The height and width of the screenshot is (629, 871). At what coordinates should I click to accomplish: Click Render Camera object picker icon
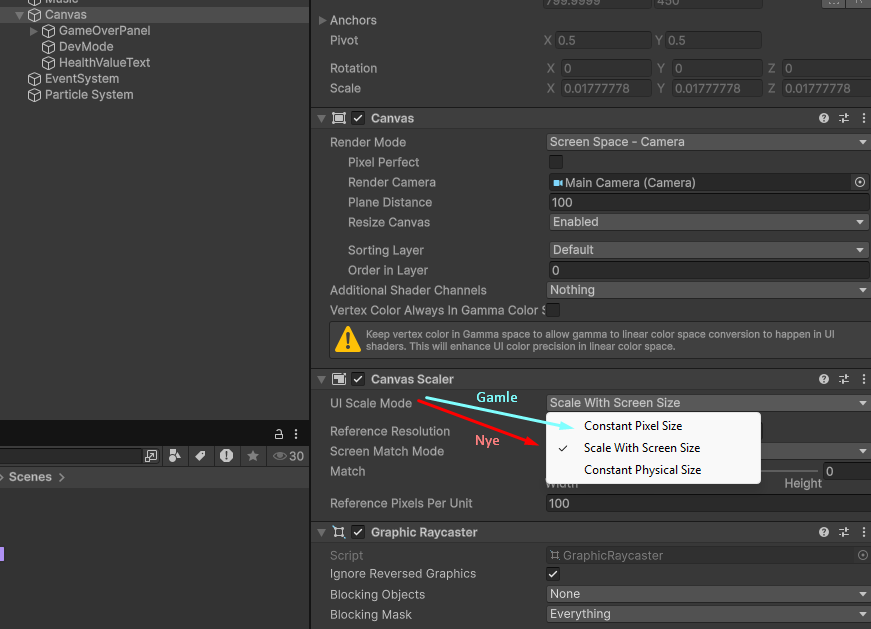859,183
